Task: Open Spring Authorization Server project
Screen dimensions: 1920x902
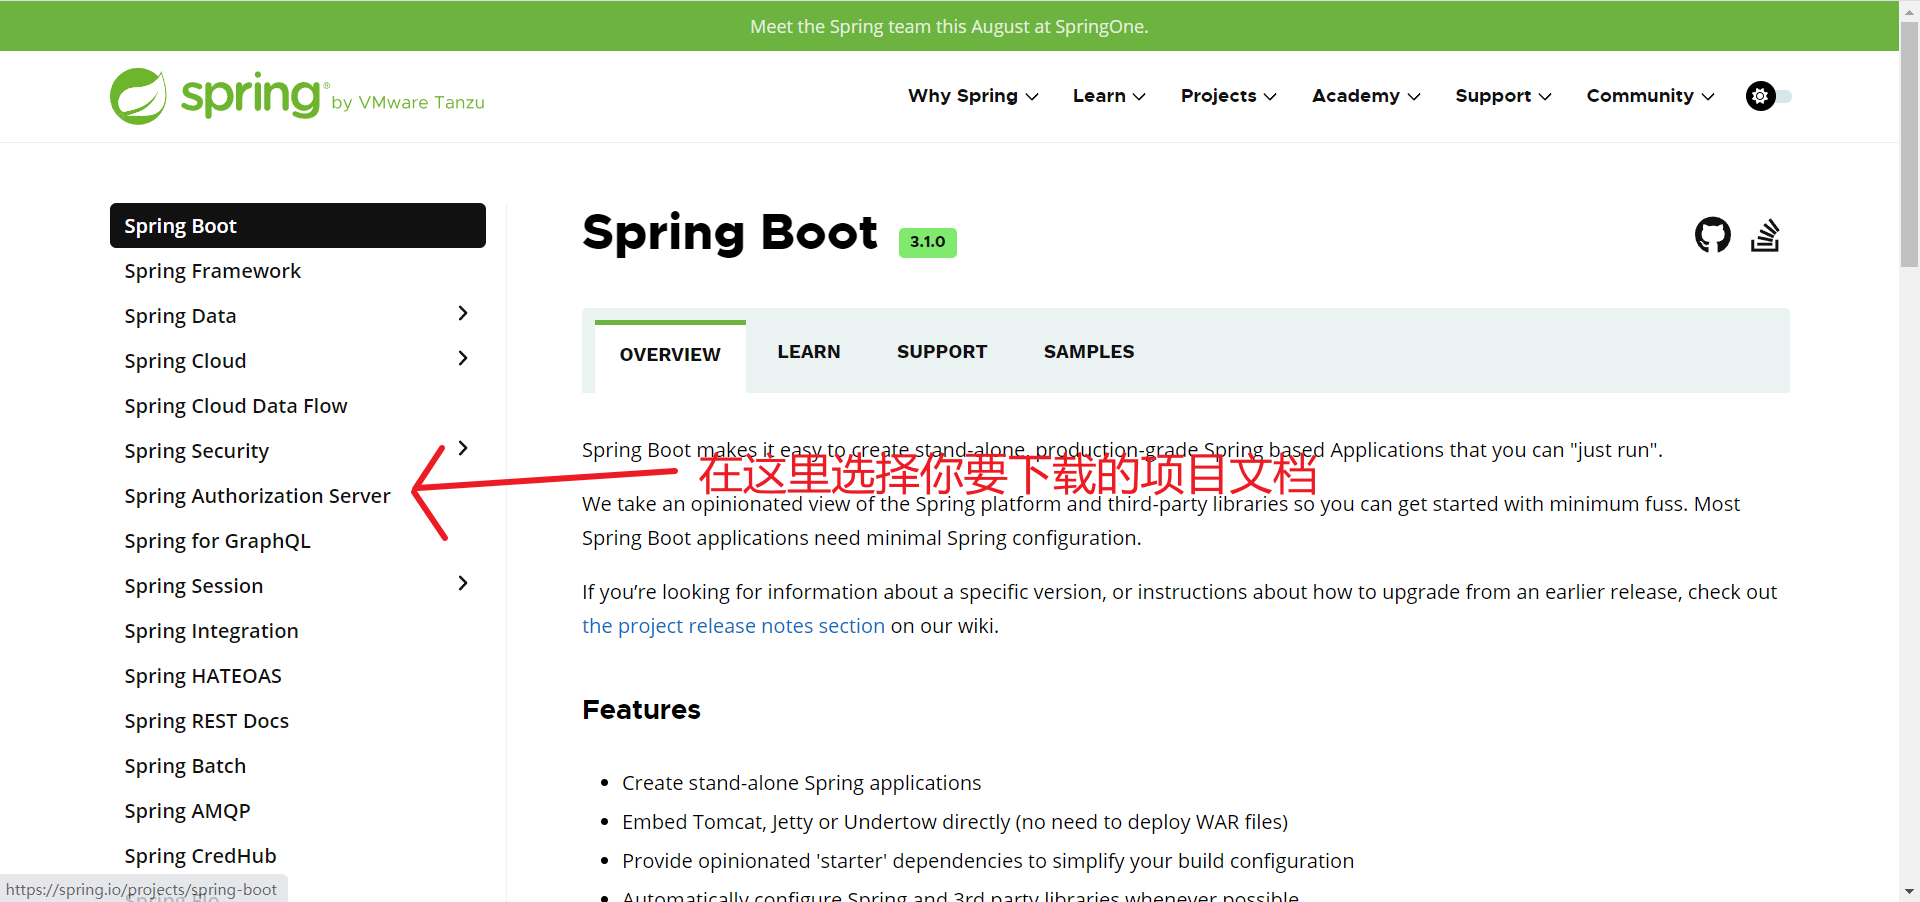Action: tap(257, 496)
